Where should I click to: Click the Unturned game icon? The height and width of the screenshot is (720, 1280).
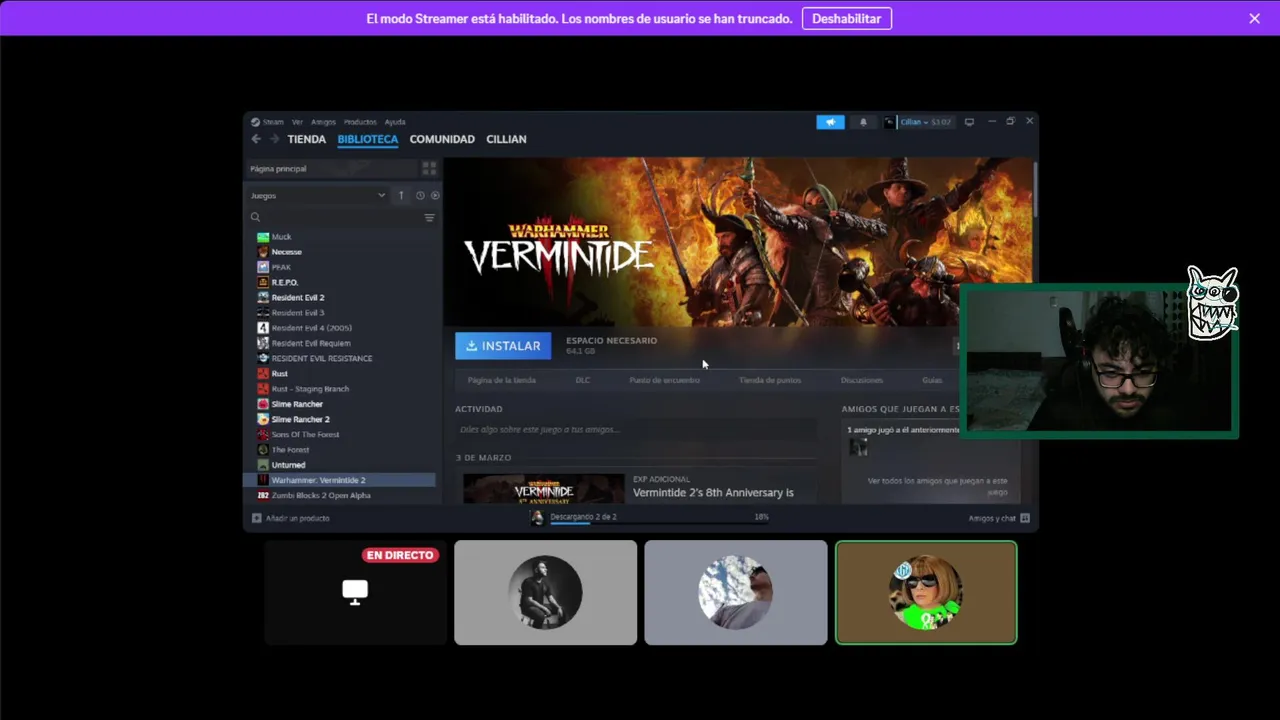pyautogui.click(x=263, y=465)
